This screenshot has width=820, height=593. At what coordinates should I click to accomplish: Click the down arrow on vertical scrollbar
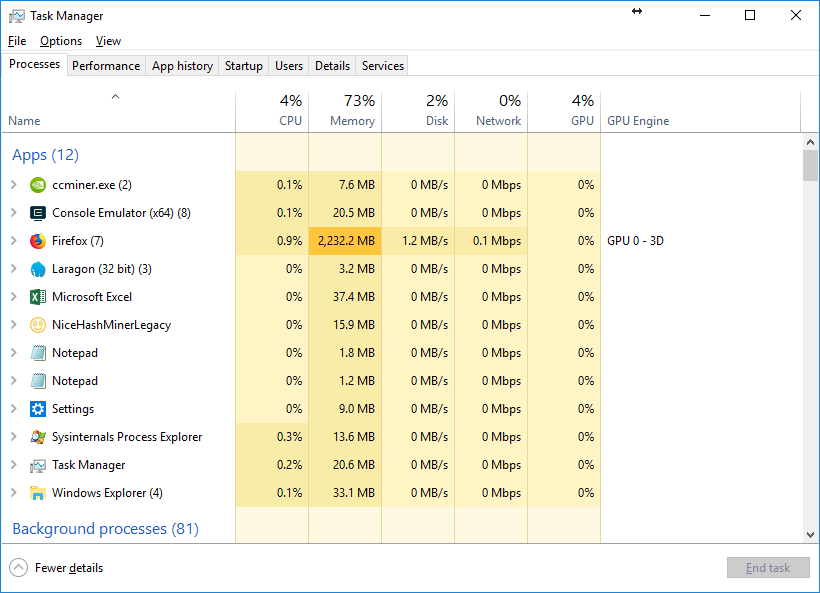click(x=810, y=536)
